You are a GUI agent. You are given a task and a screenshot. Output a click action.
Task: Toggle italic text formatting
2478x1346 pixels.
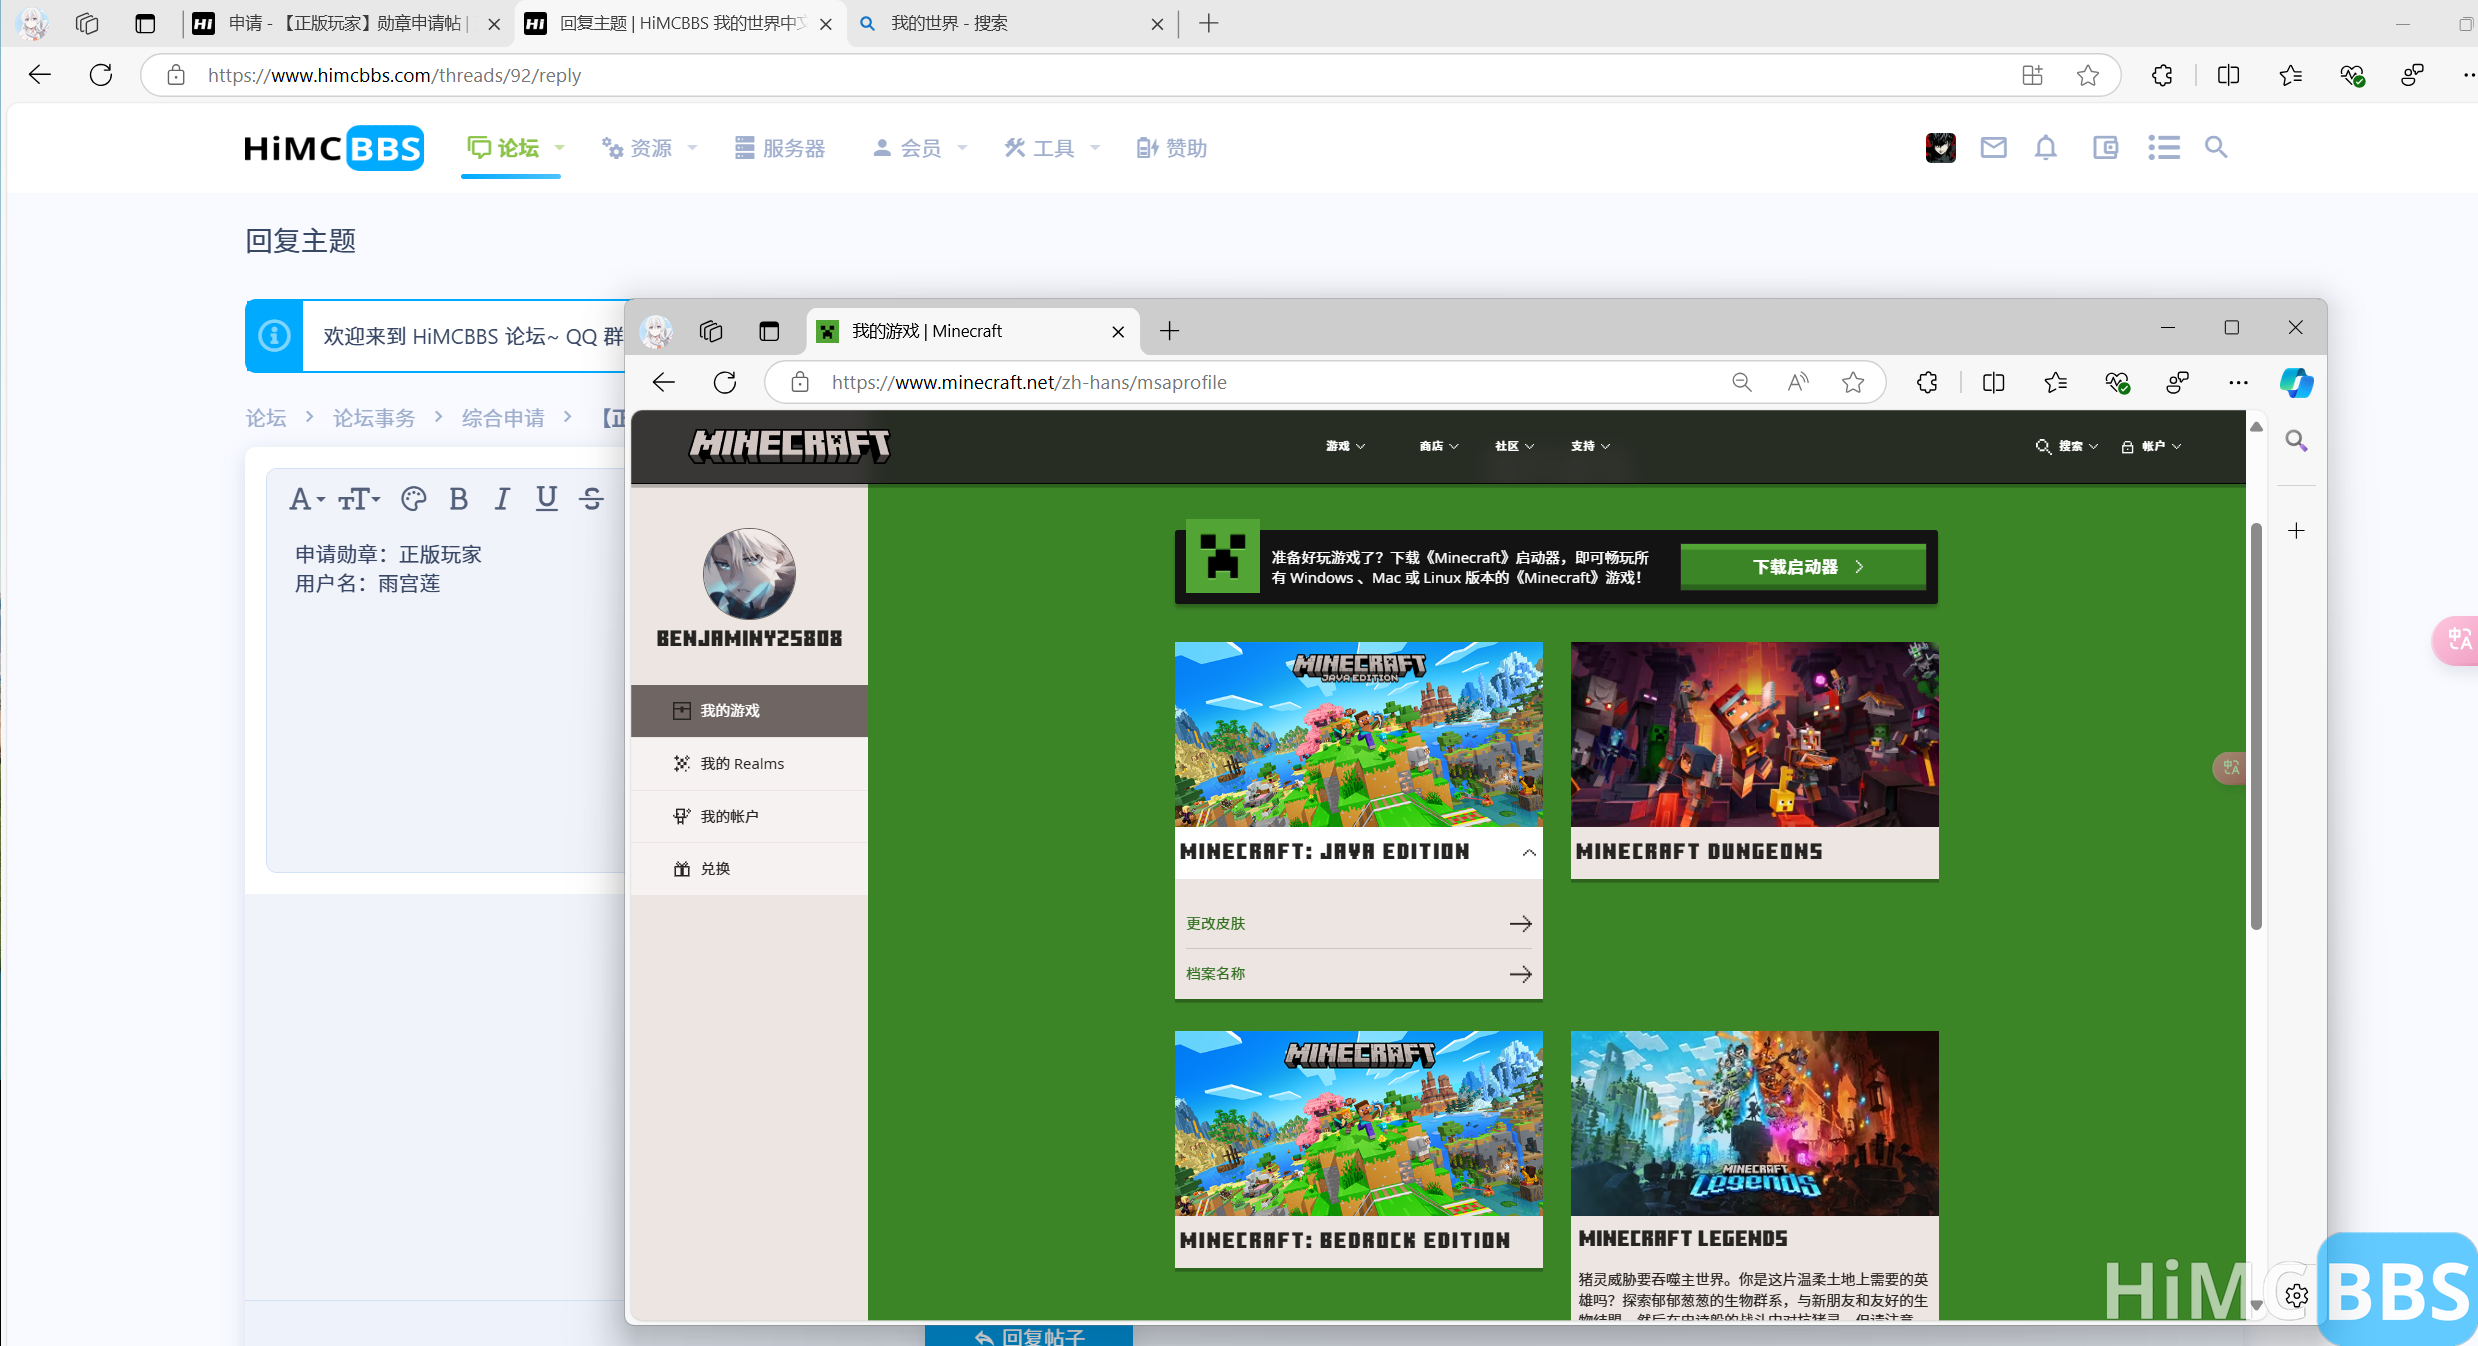(x=502, y=498)
